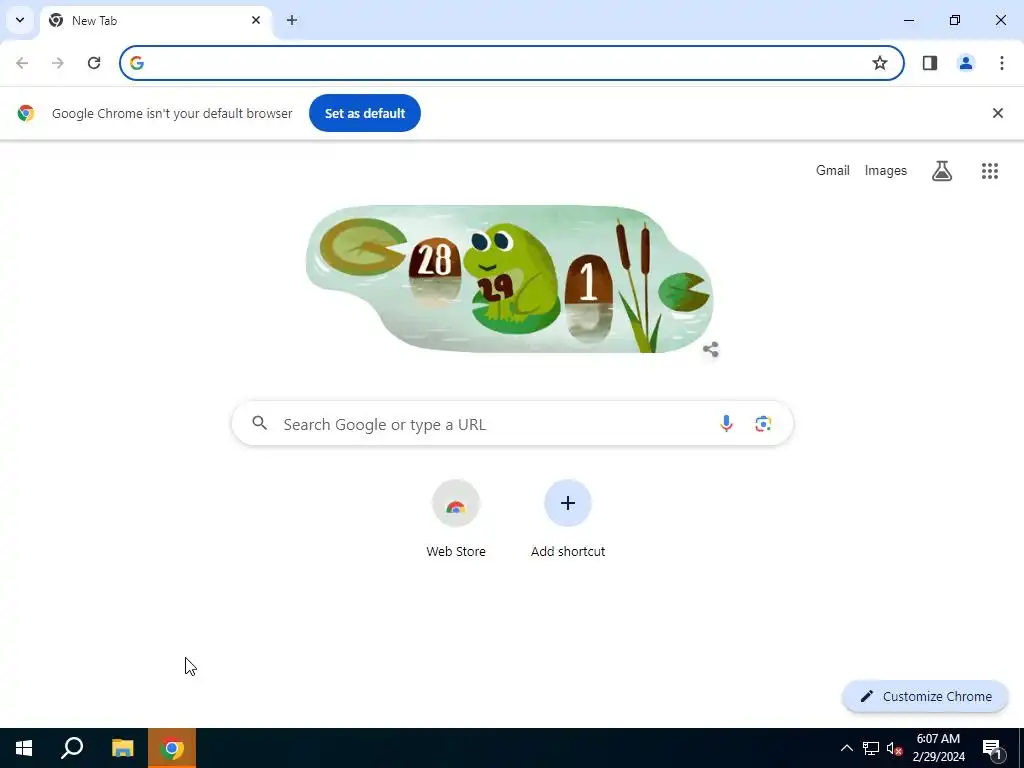Image resolution: width=1024 pixels, height=768 pixels.
Task: Restore down the Chrome window
Action: coord(955,20)
